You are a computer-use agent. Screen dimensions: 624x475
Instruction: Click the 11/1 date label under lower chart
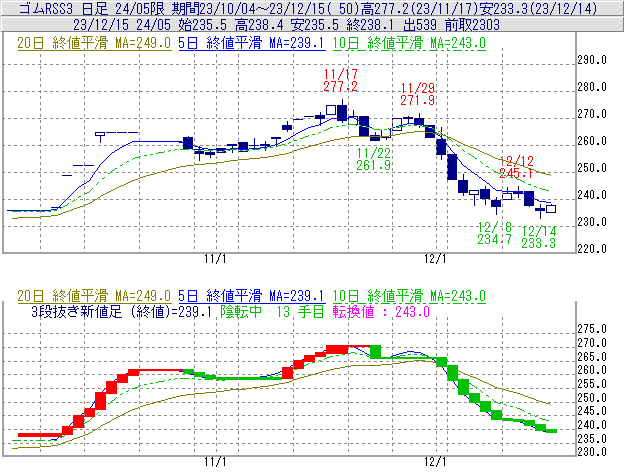215,462
